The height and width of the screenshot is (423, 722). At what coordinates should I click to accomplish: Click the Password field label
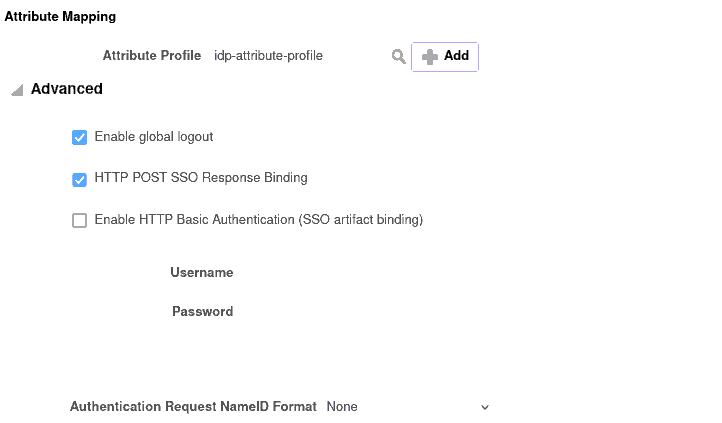(203, 311)
